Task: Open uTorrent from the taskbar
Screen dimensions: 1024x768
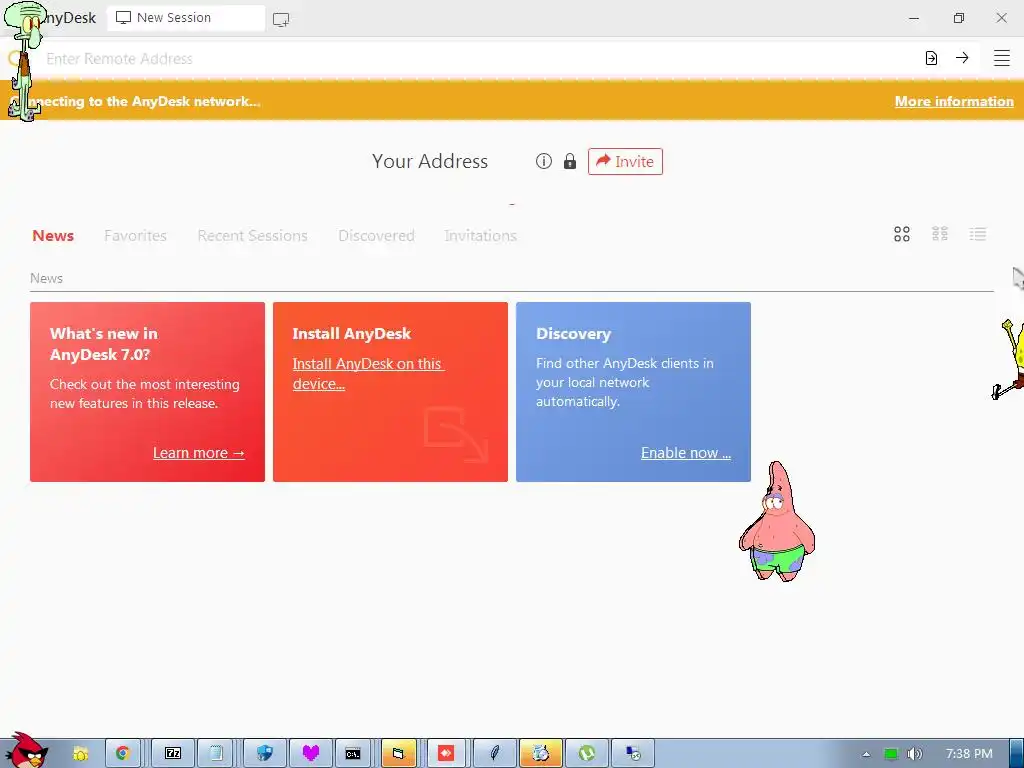Action: (587, 754)
